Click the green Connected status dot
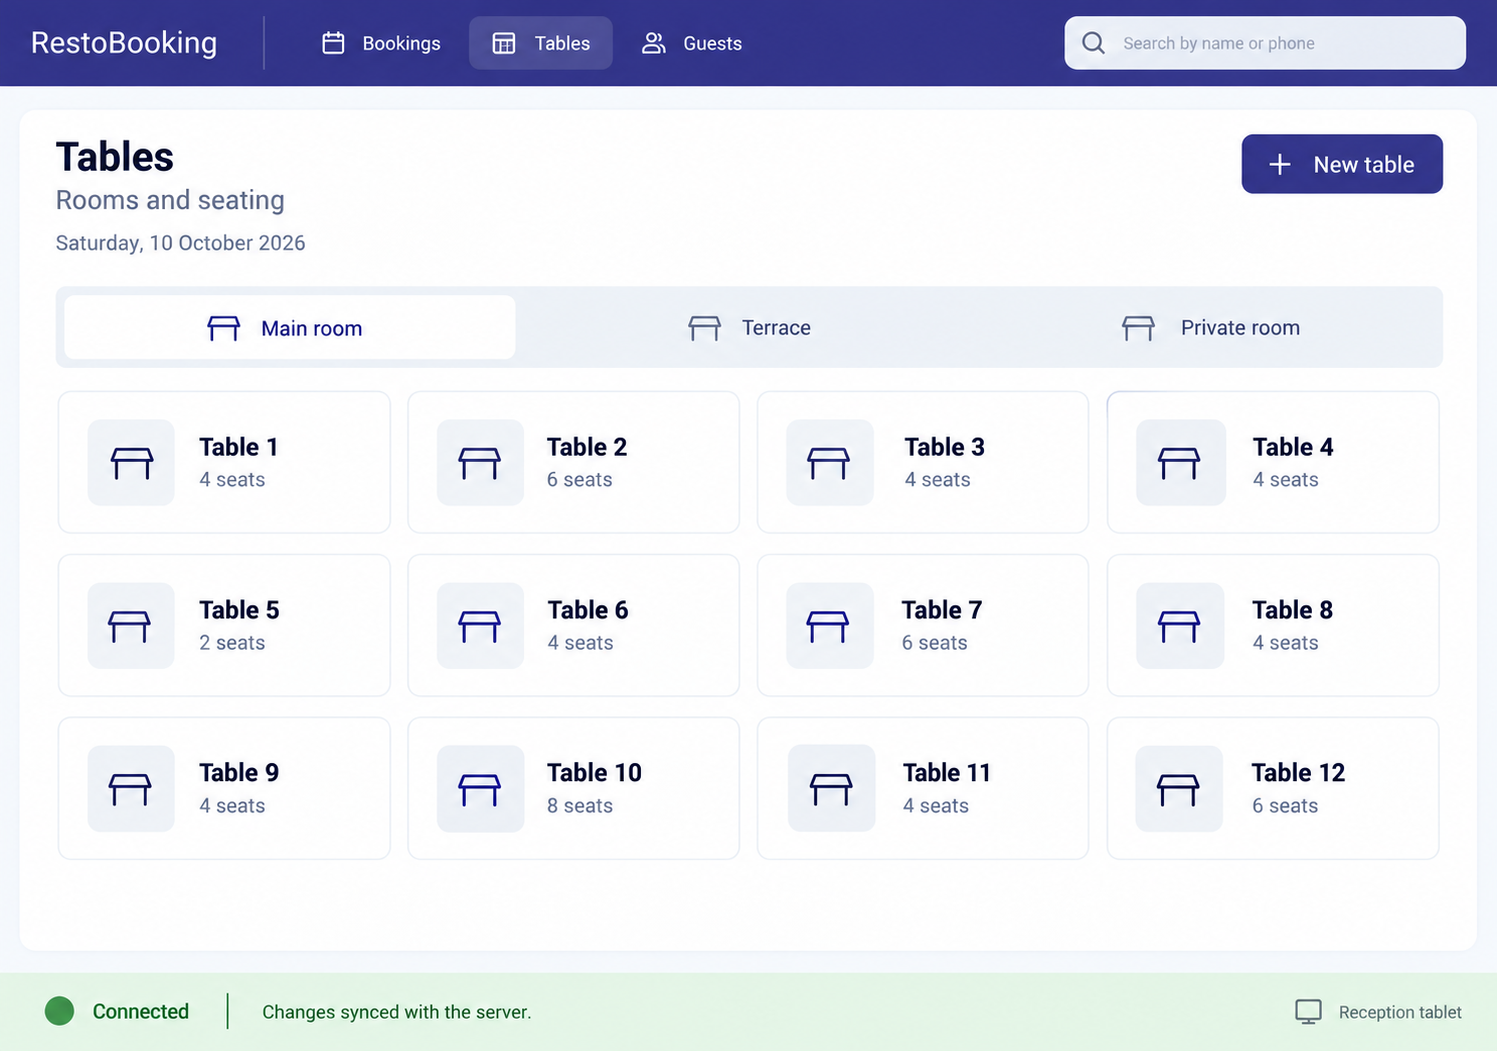The image size is (1497, 1051). click(60, 1011)
